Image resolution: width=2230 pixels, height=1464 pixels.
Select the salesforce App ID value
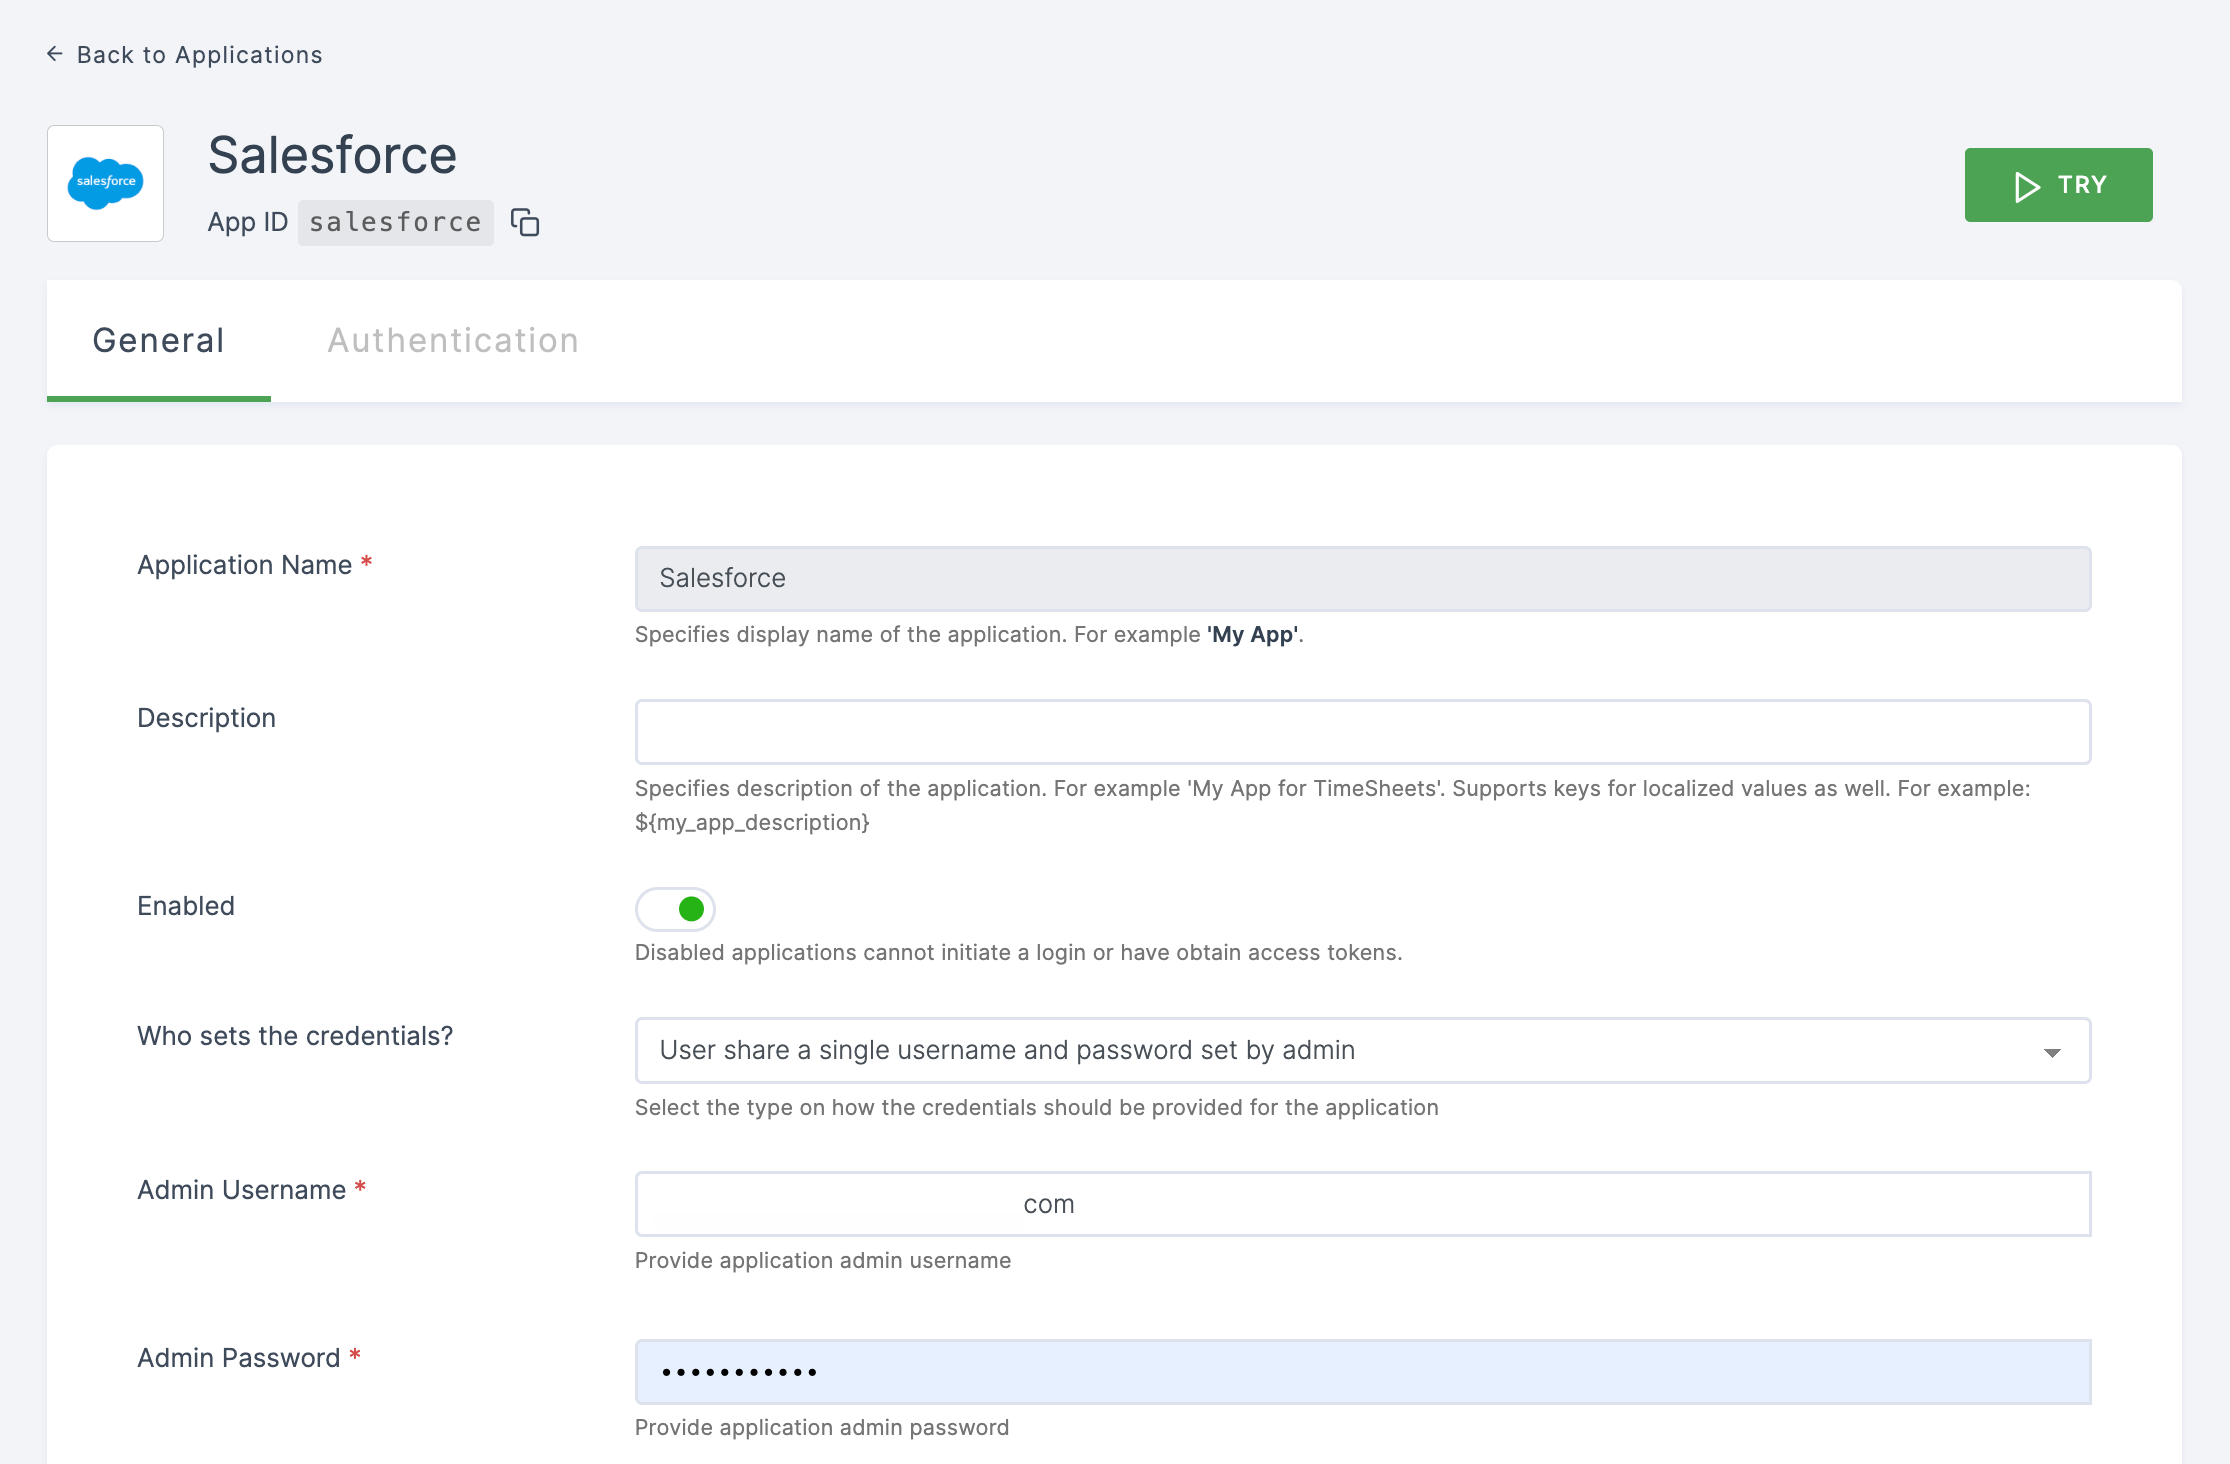click(395, 222)
